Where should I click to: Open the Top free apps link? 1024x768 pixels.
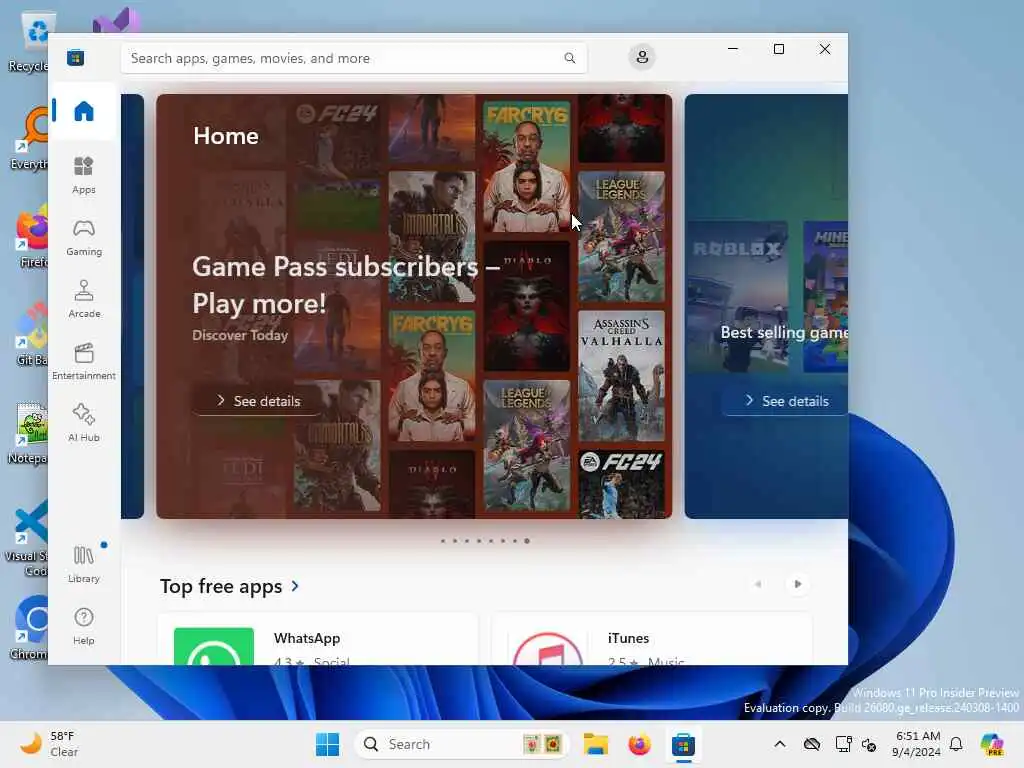tap(221, 586)
